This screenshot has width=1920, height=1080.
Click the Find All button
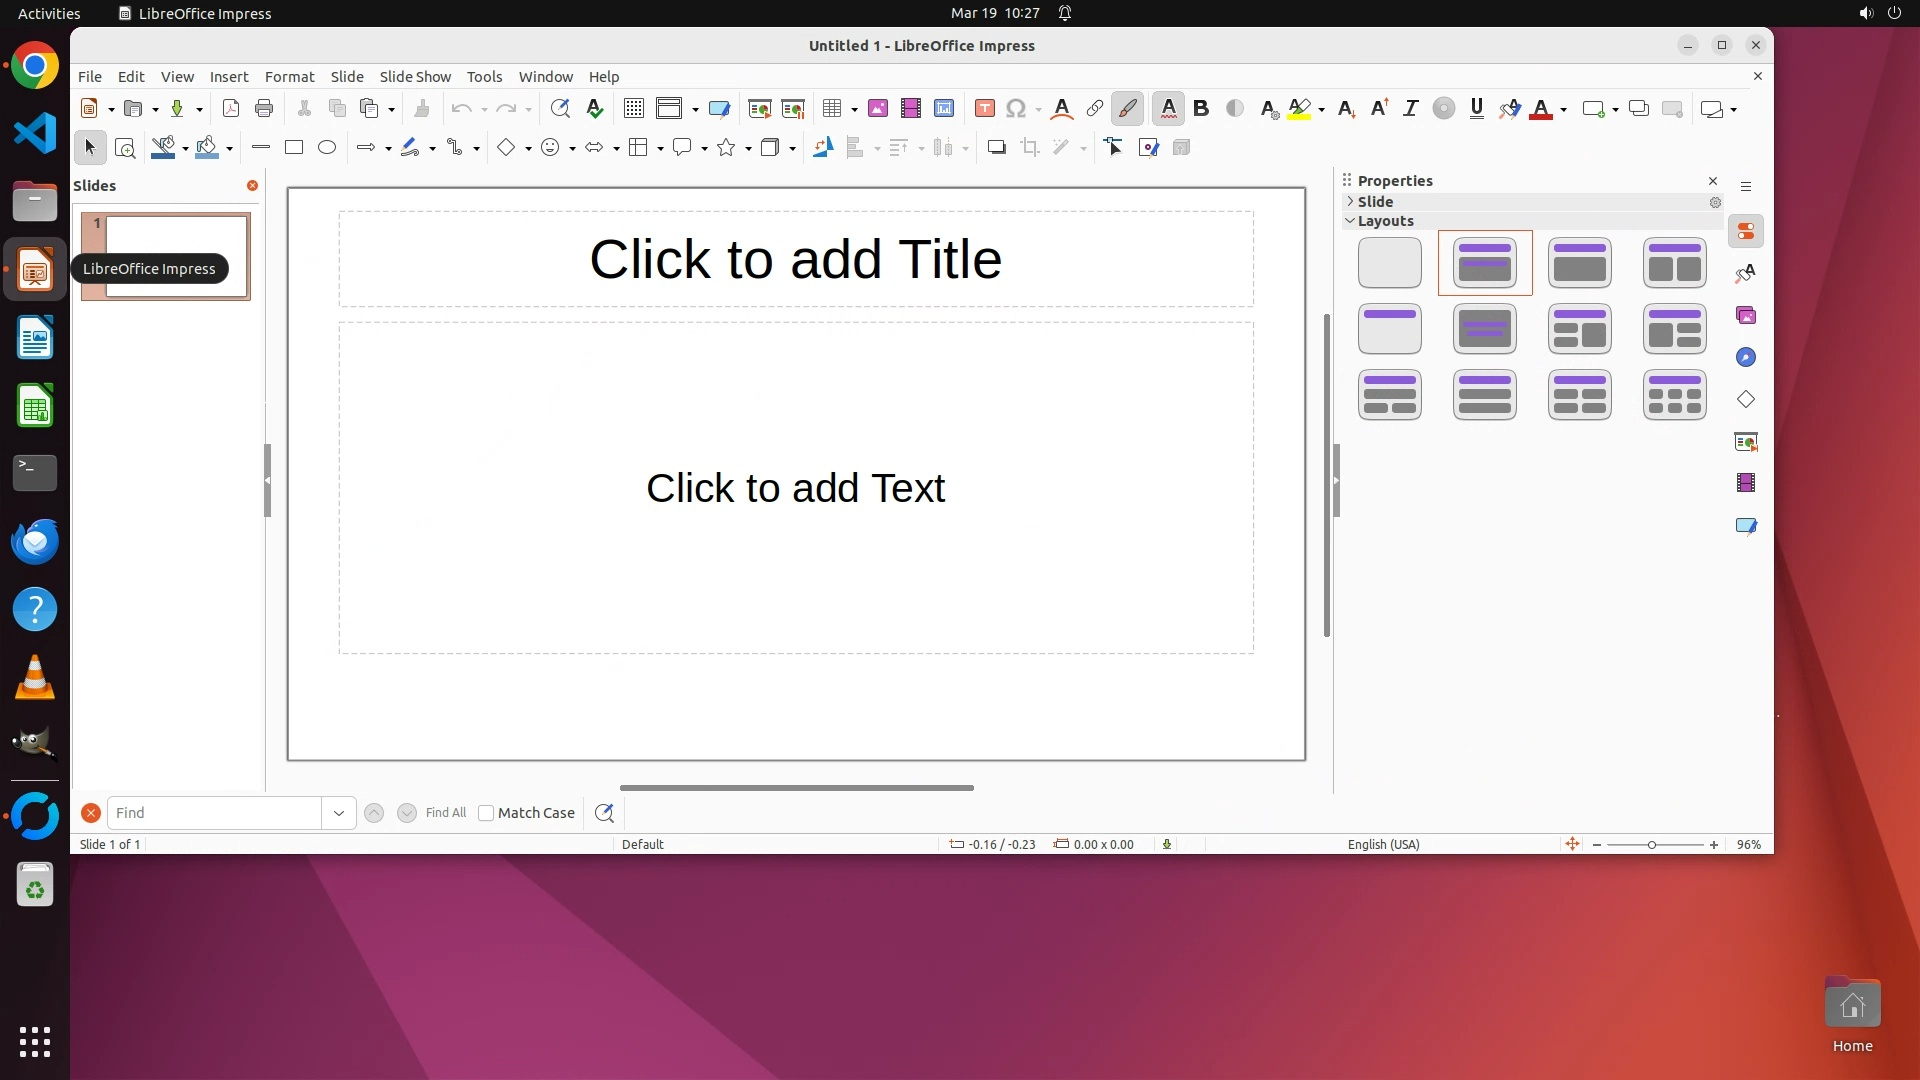[x=445, y=813]
